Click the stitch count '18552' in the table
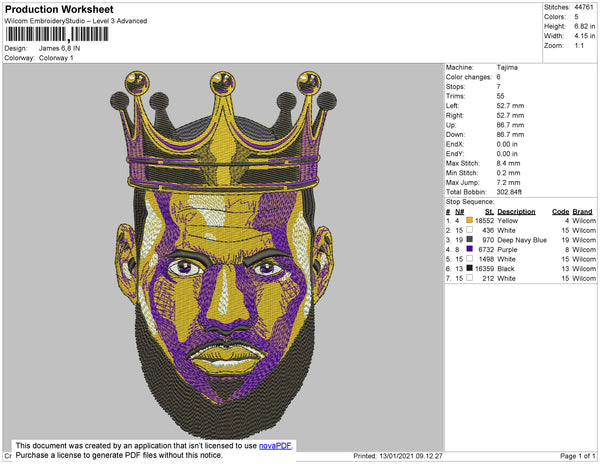This screenshot has width=600, height=464. pos(484,221)
